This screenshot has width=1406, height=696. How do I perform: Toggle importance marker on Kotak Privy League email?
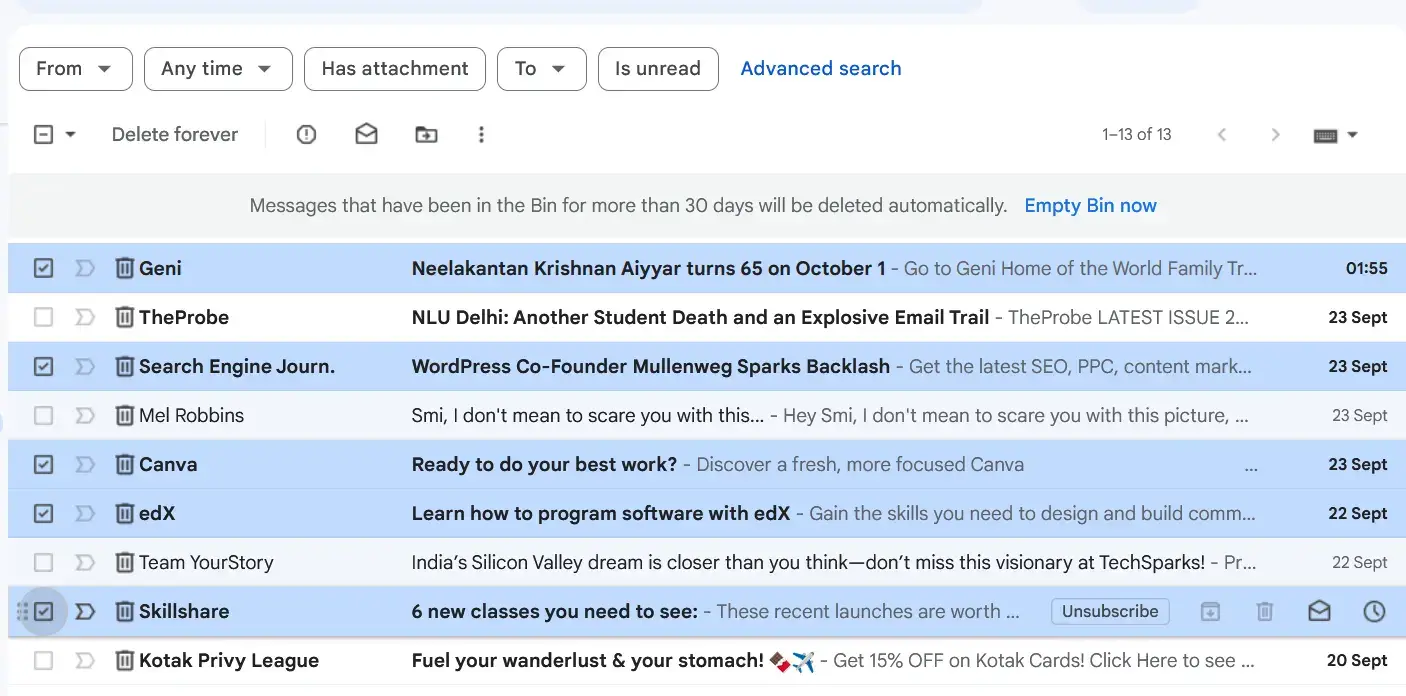[85, 660]
